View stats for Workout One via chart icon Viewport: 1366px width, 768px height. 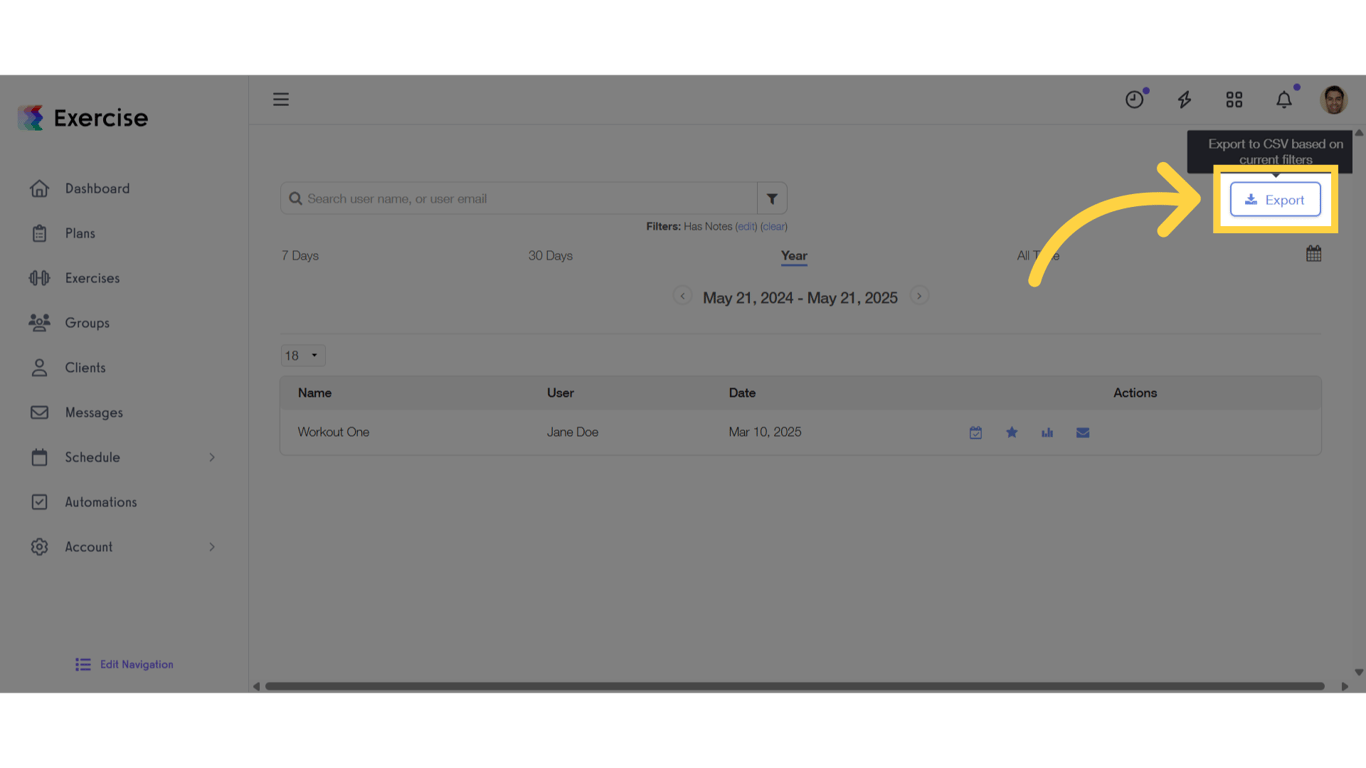(x=1047, y=432)
